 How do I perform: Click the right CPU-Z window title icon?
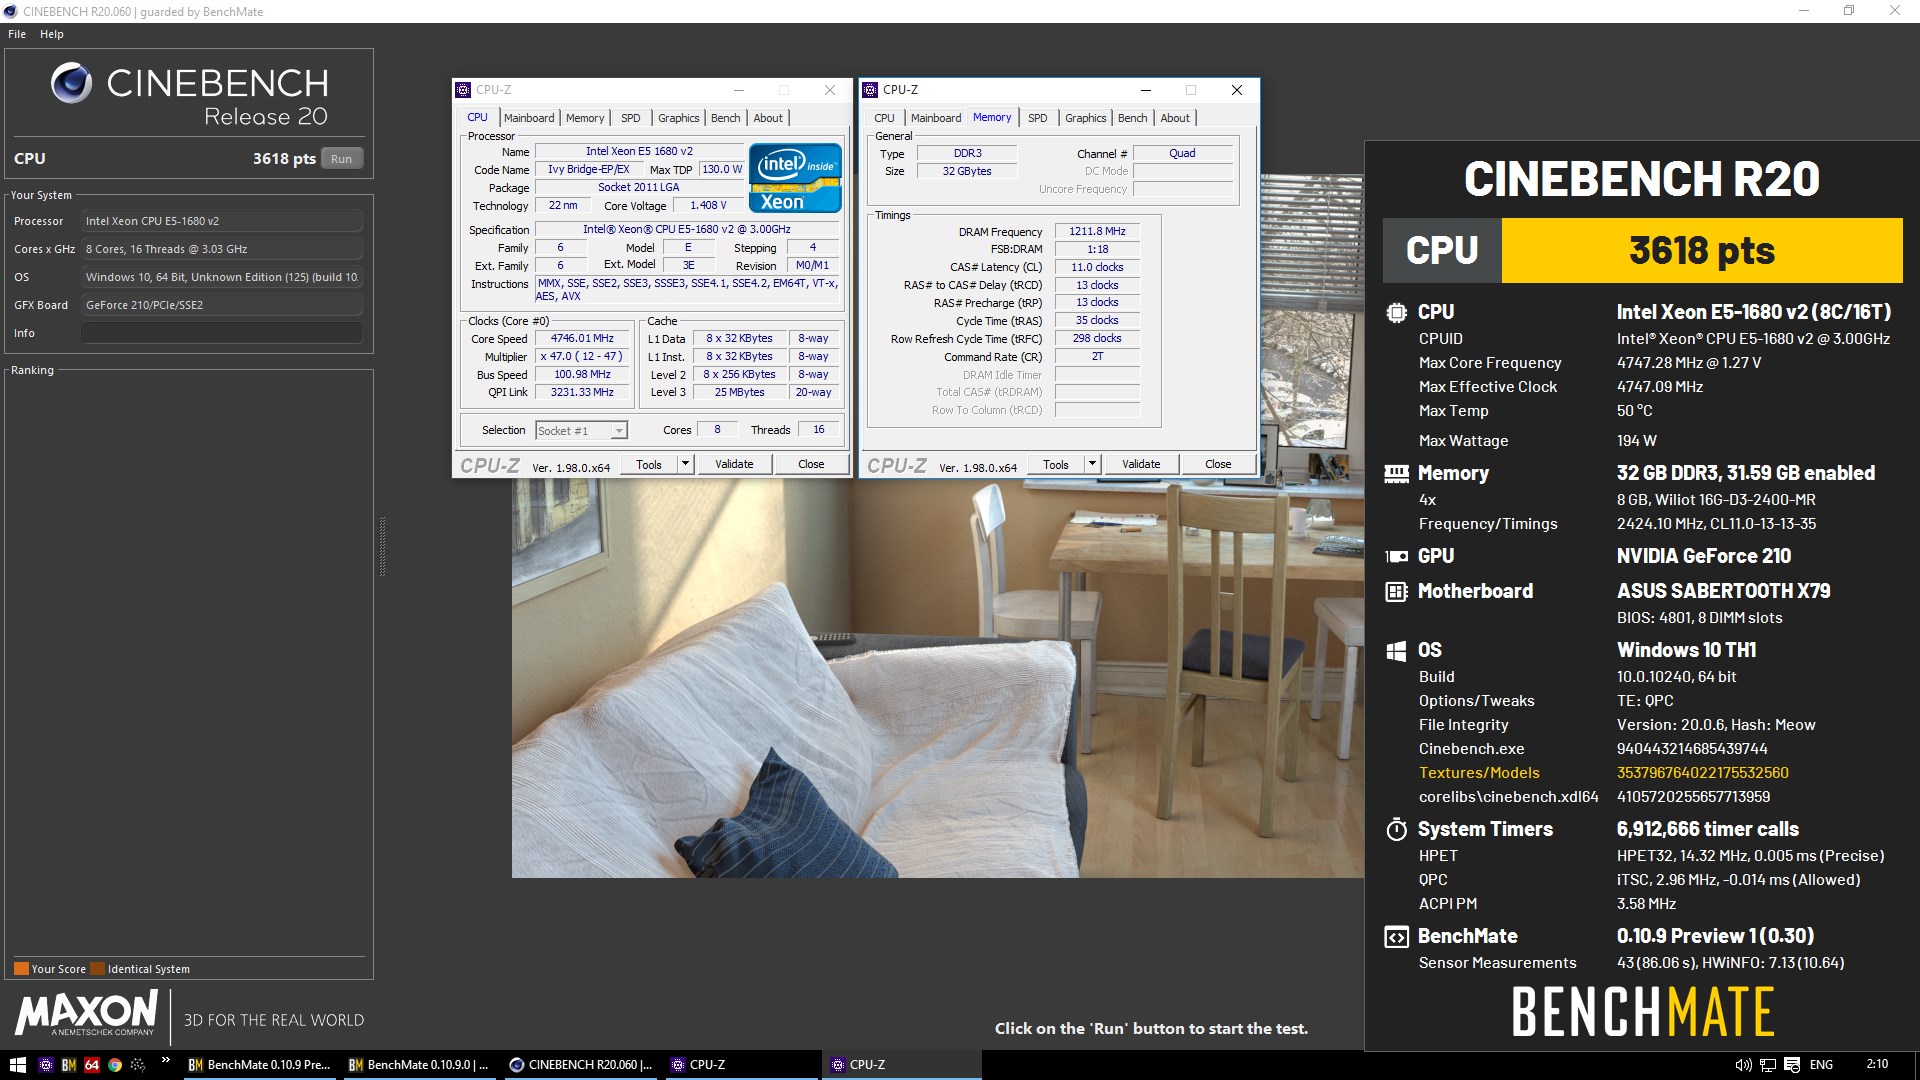[x=870, y=90]
